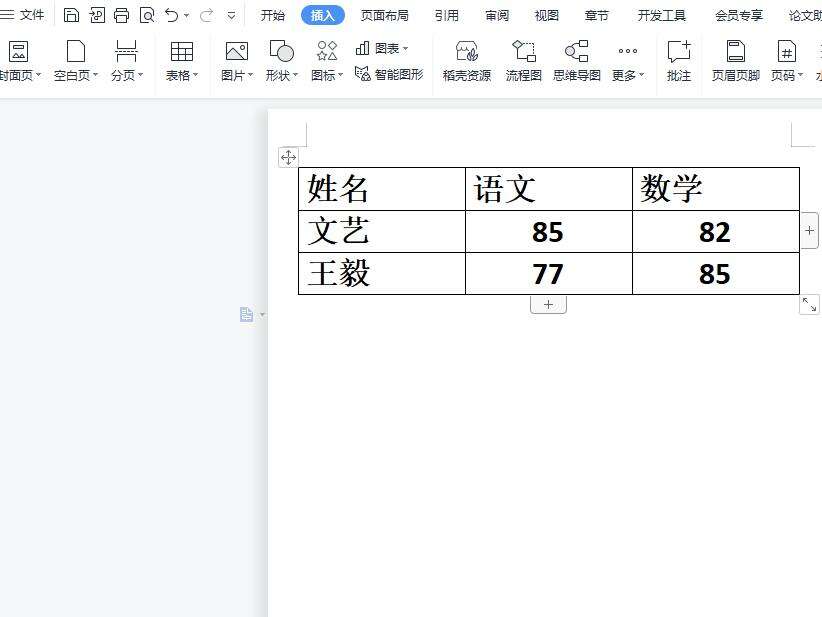Click the 图片 insert picture icon
The height and width of the screenshot is (617, 822).
[x=236, y=51]
